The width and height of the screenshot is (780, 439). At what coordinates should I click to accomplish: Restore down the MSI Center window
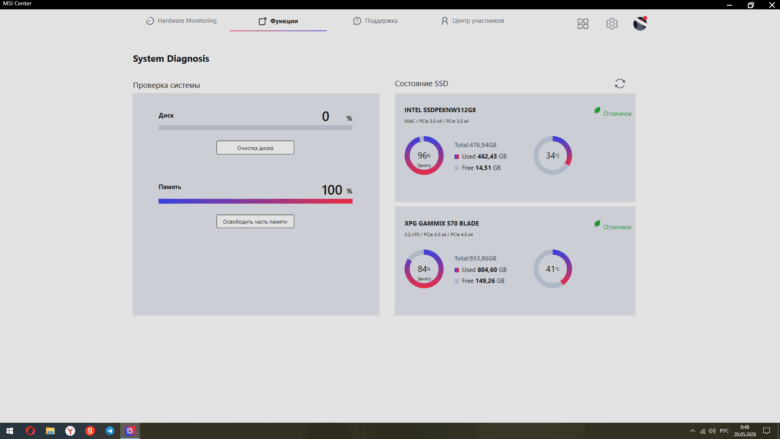[751, 5]
